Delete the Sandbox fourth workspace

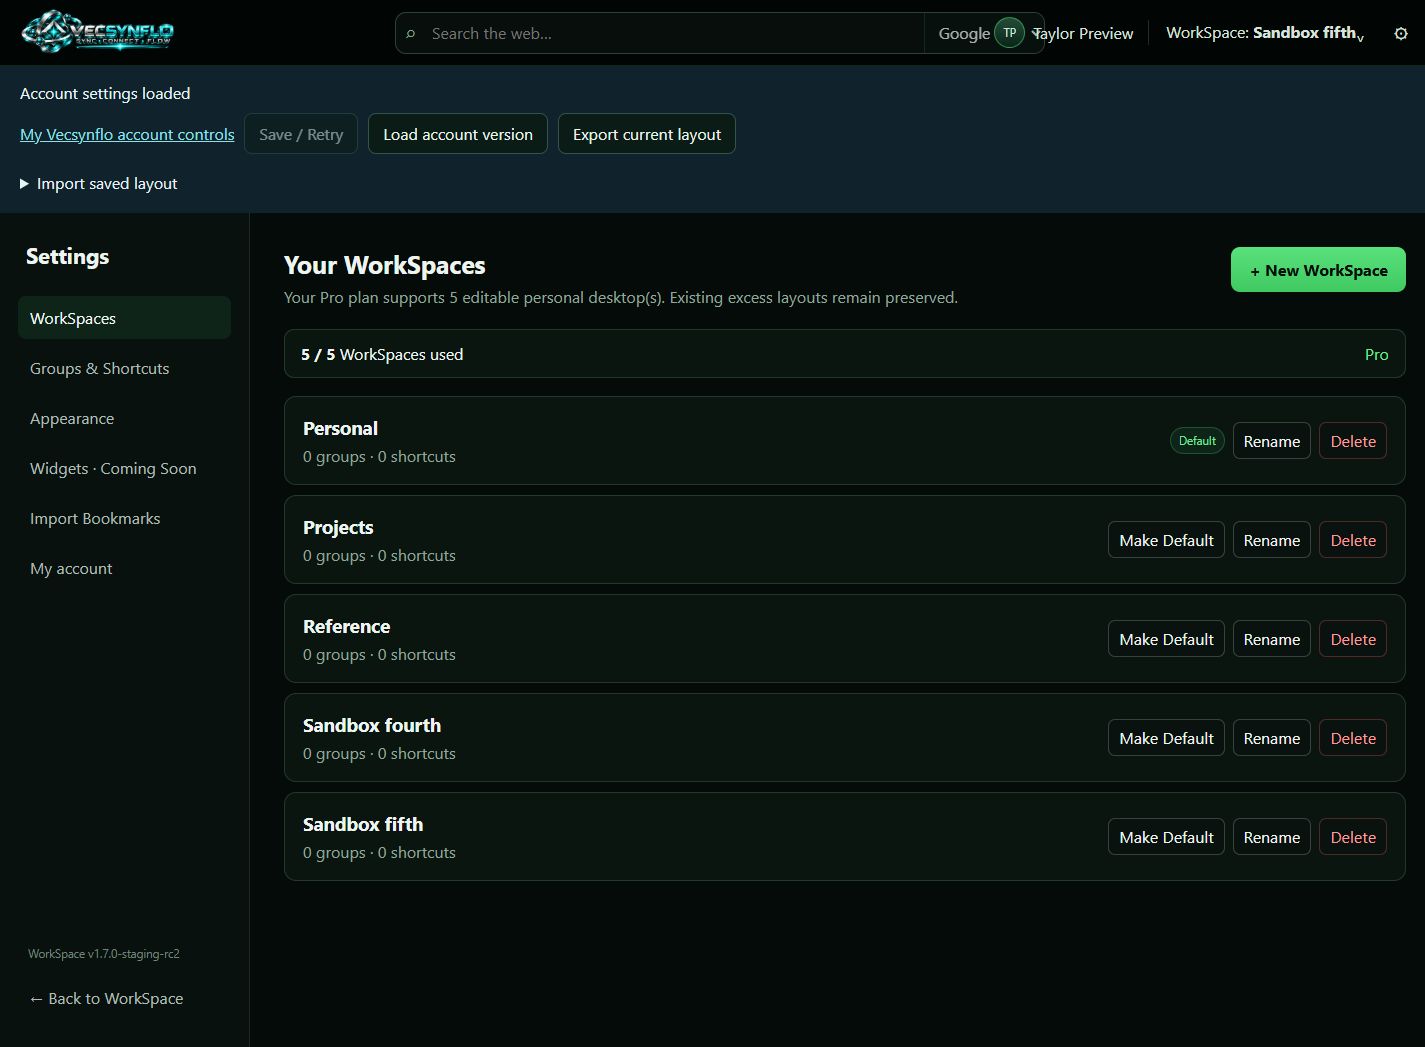pos(1353,738)
